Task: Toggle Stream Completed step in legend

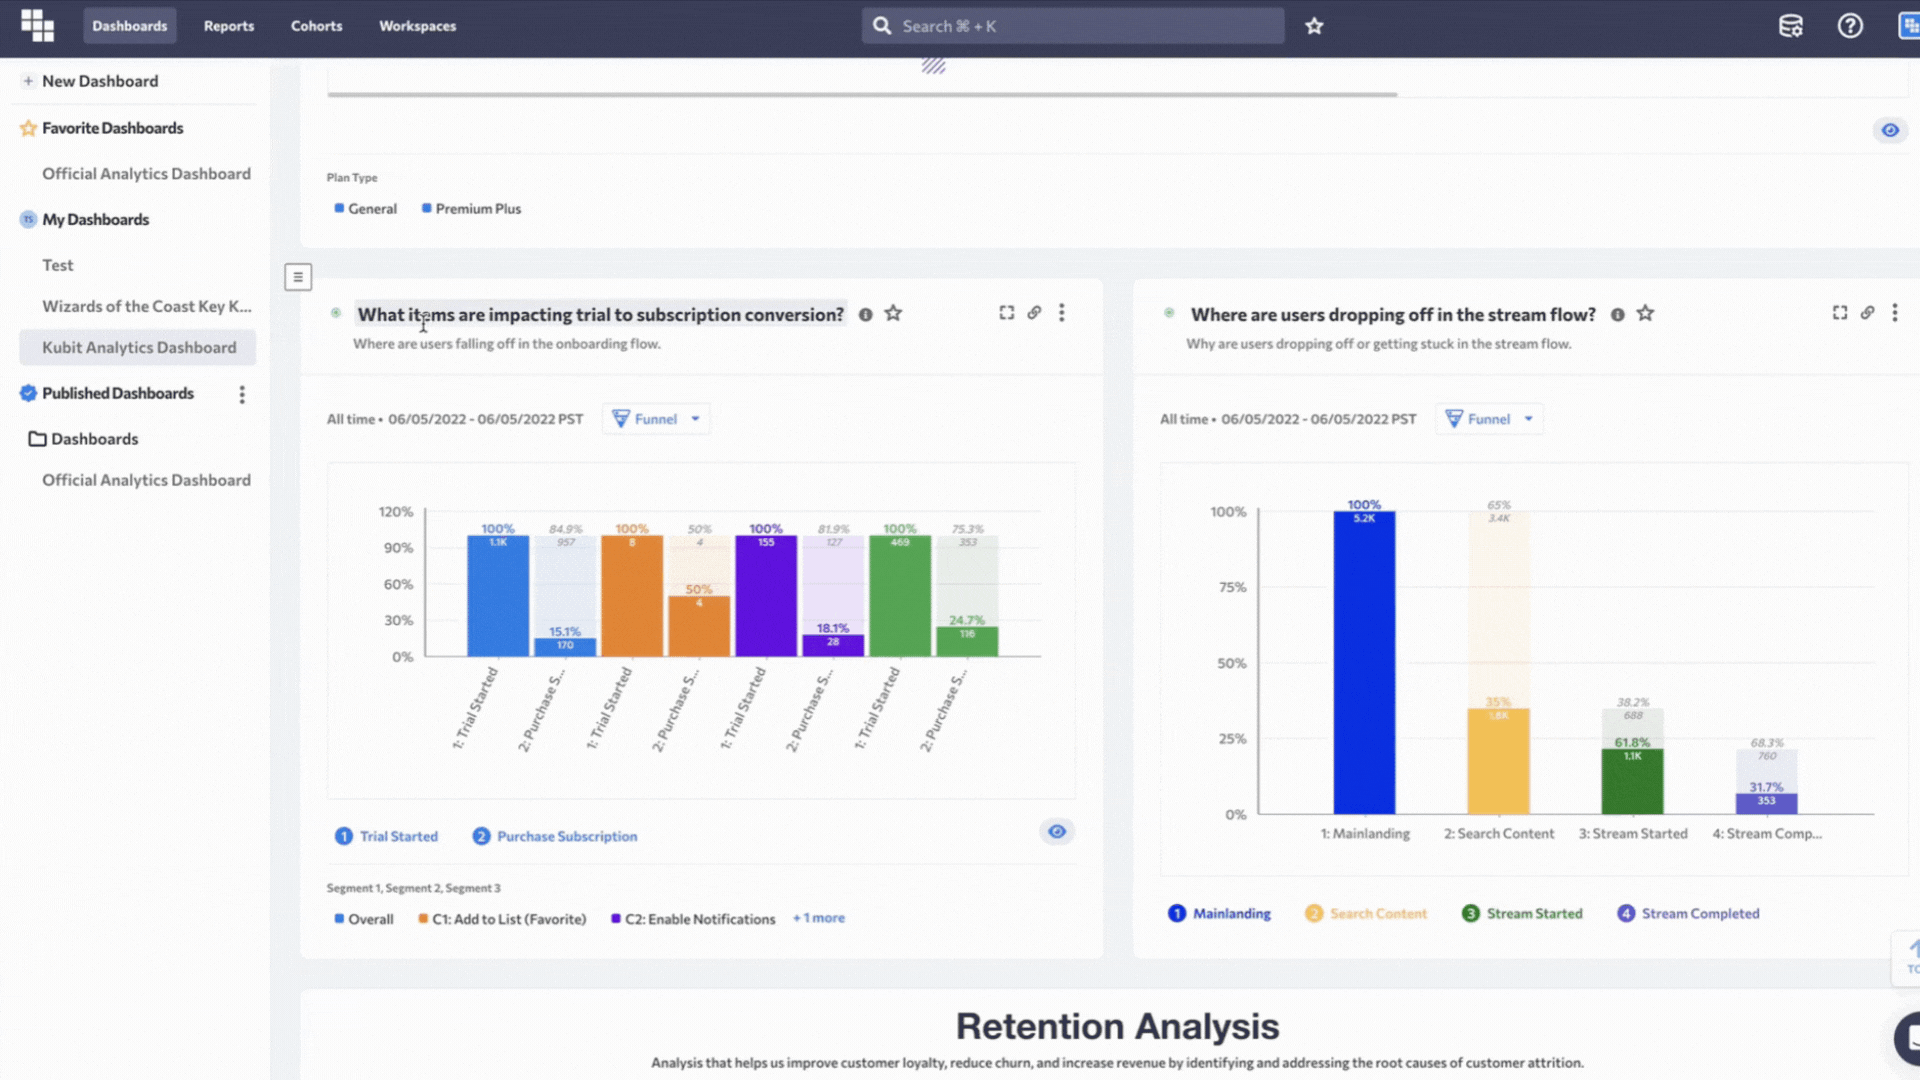Action: (1688, 913)
